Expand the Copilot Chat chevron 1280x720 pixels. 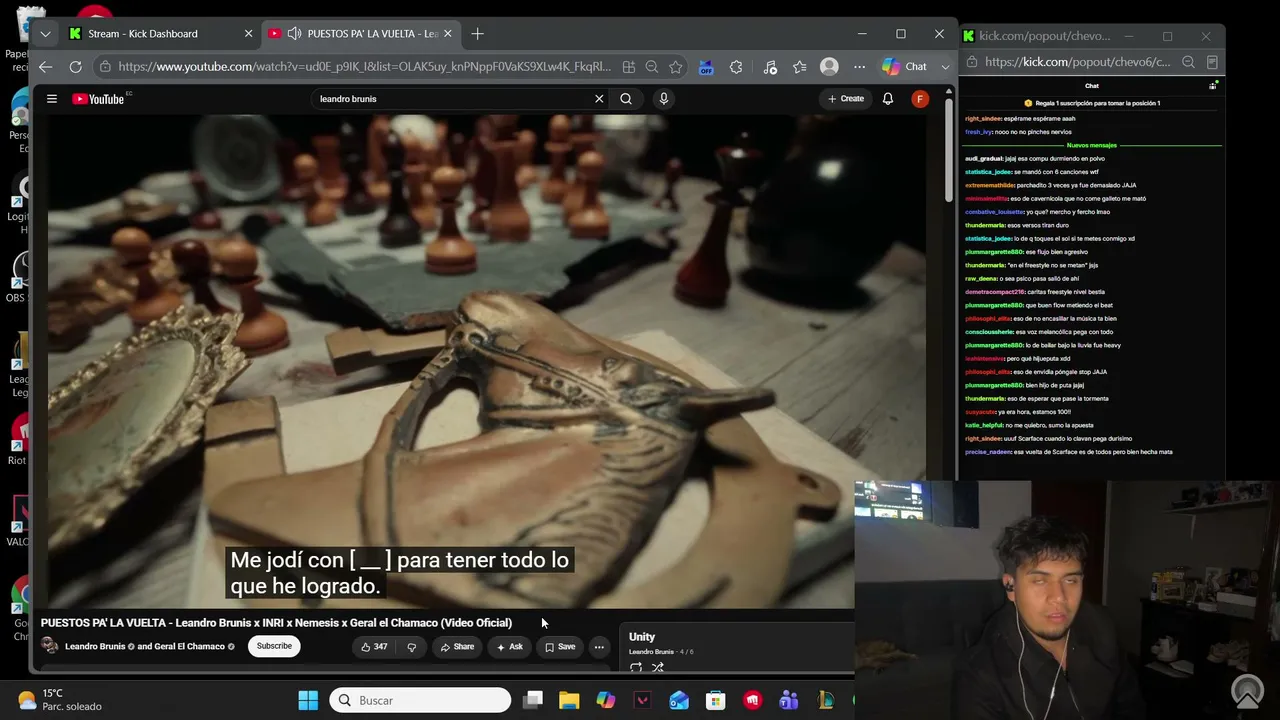pyautogui.click(x=945, y=67)
